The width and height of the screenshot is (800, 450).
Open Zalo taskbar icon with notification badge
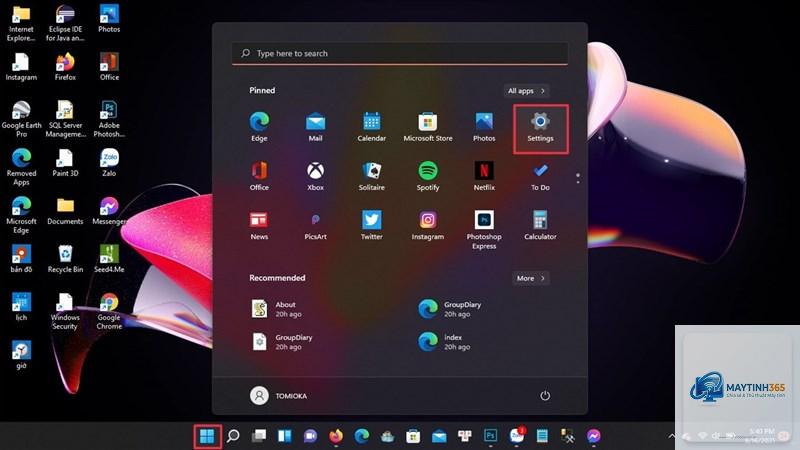pyautogui.click(x=516, y=436)
